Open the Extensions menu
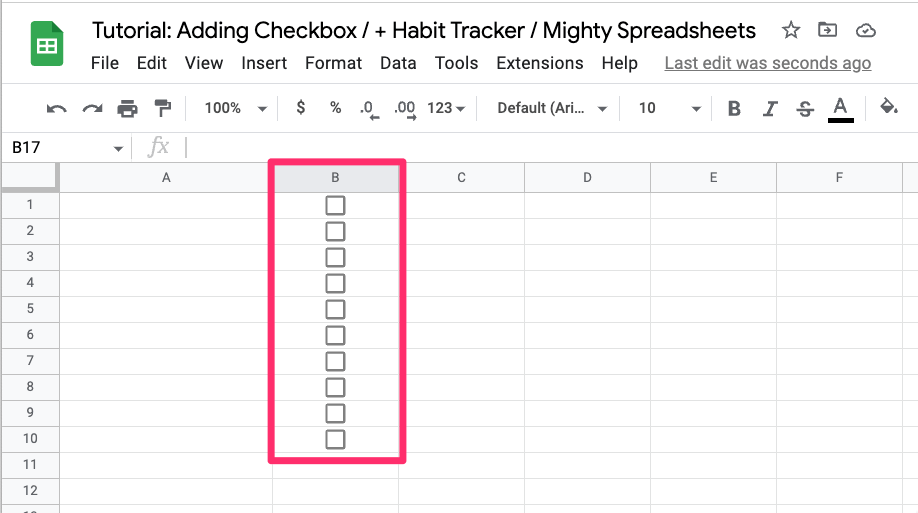This screenshot has width=918, height=513. click(x=540, y=63)
